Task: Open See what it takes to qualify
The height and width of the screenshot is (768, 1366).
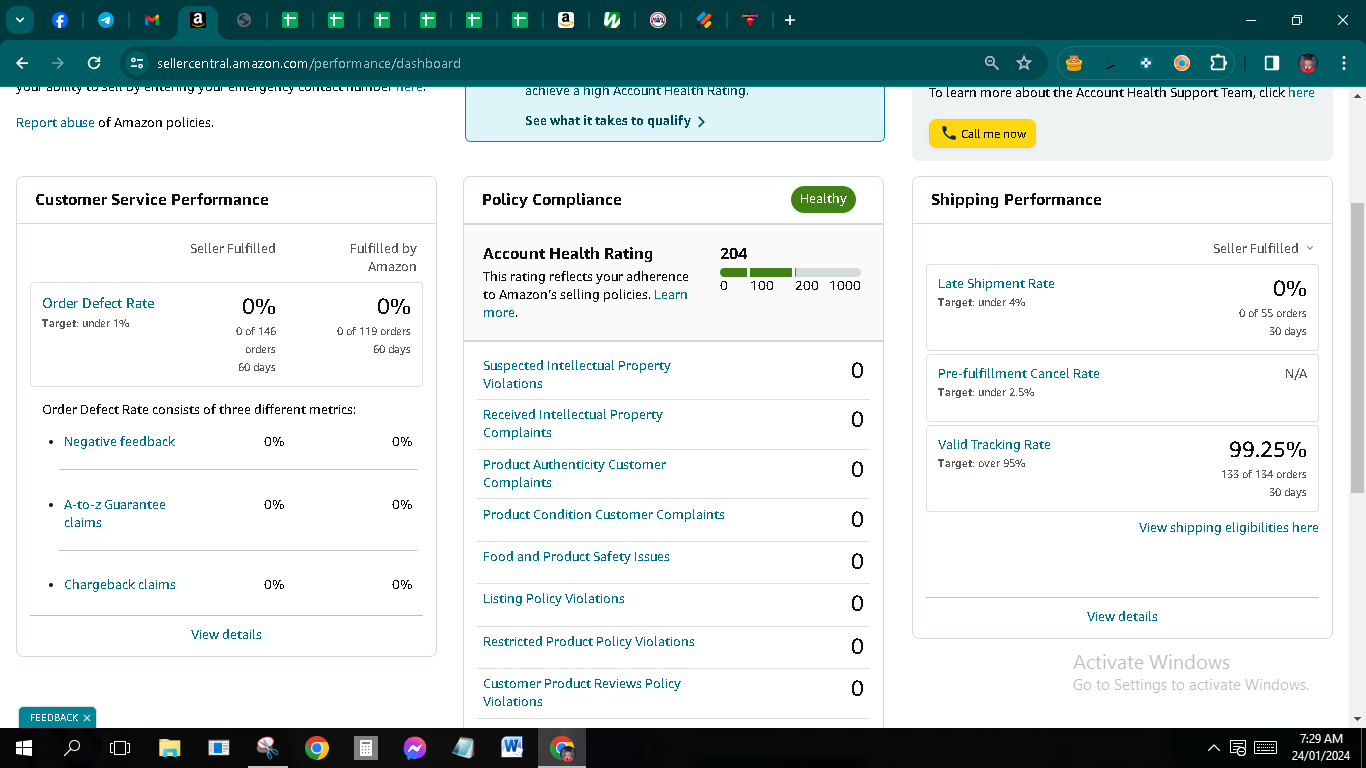Action: click(615, 121)
